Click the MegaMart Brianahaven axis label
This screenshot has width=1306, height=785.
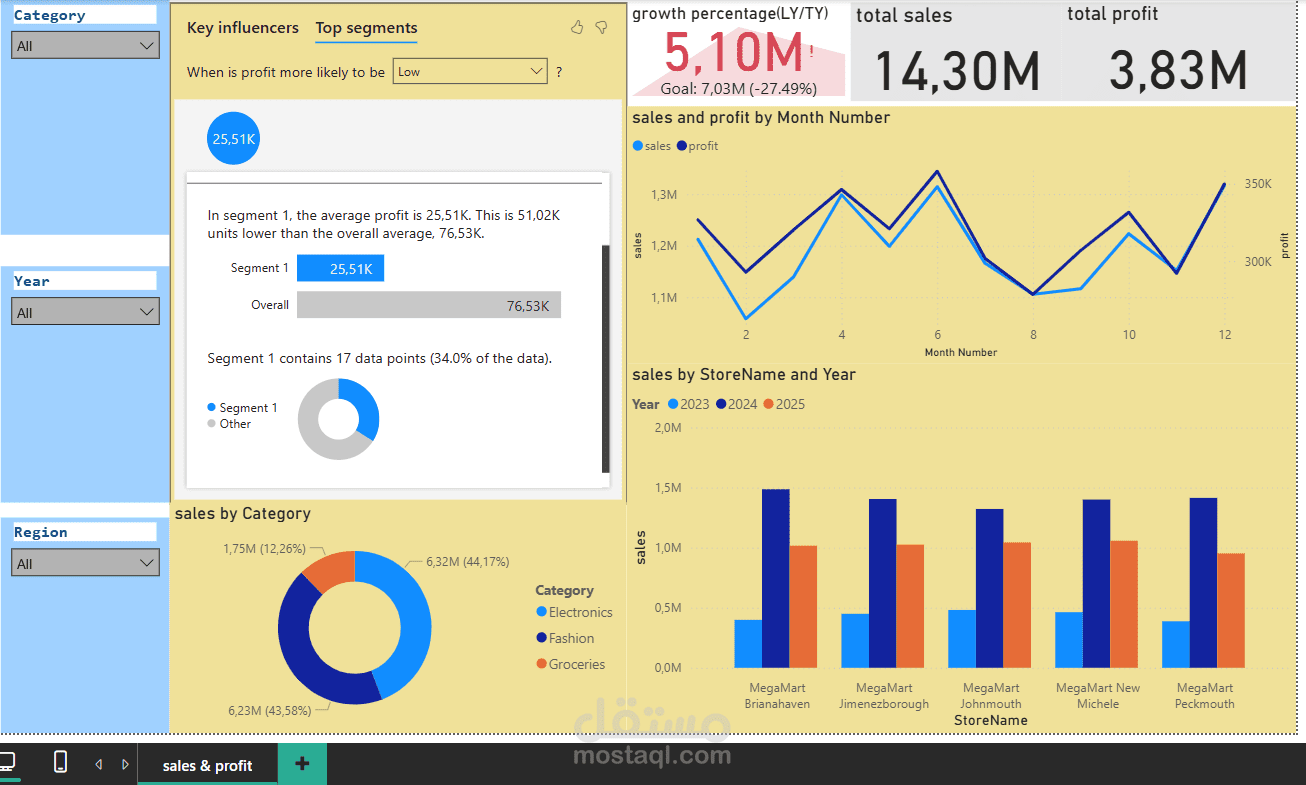click(x=776, y=696)
